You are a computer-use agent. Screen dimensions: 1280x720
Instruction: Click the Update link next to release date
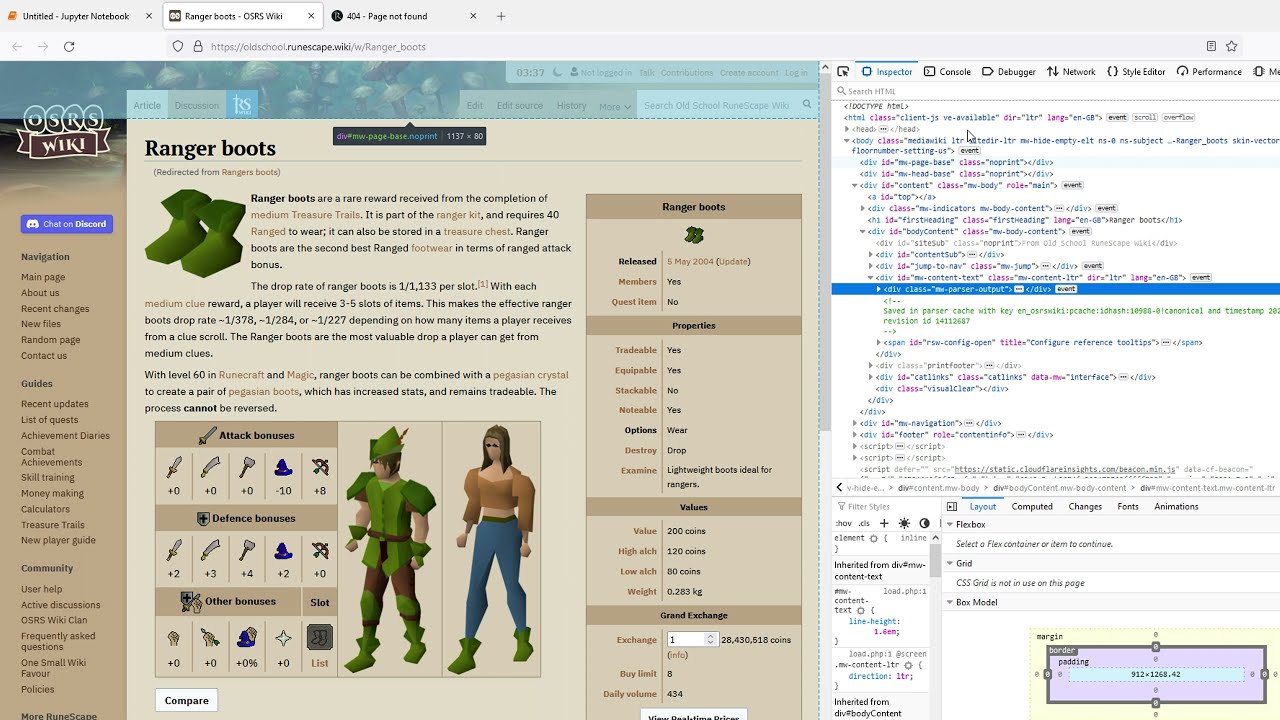pyautogui.click(x=733, y=262)
